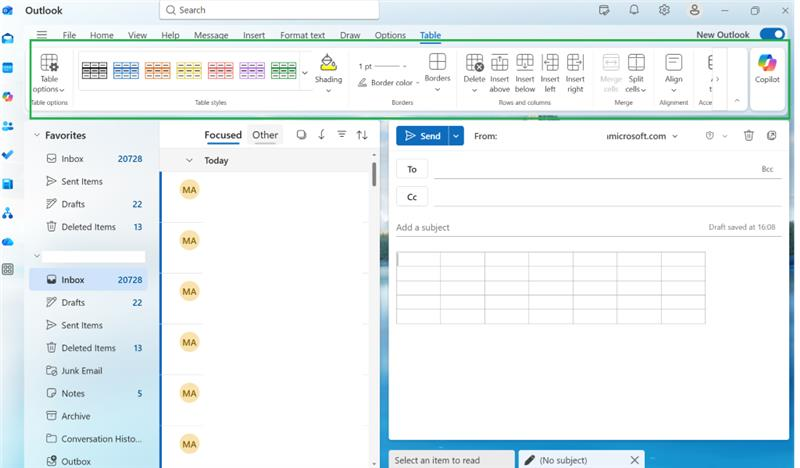This screenshot has height=468, width=800.
Task: Switch to the Other inbox tab
Action: click(x=265, y=135)
